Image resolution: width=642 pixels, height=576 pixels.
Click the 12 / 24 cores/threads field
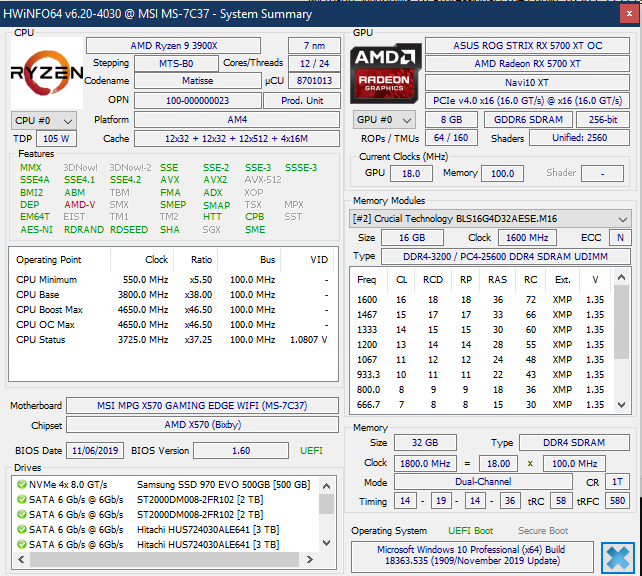pyautogui.click(x=314, y=63)
